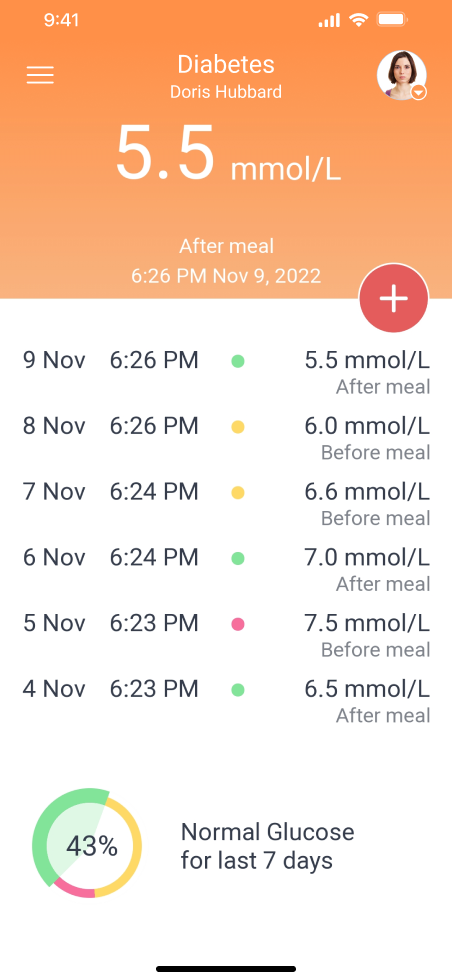
Task: Click the 43% glucose donut chart
Action: (87, 843)
